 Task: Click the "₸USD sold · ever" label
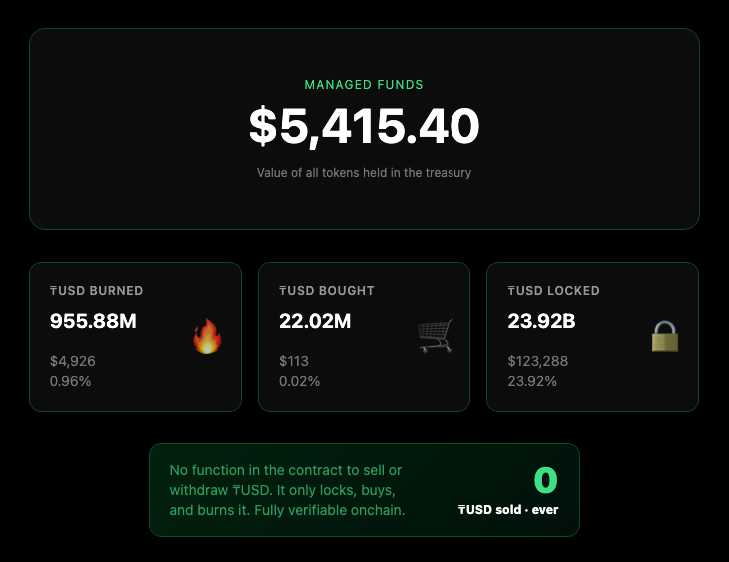click(x=508, y=510)
